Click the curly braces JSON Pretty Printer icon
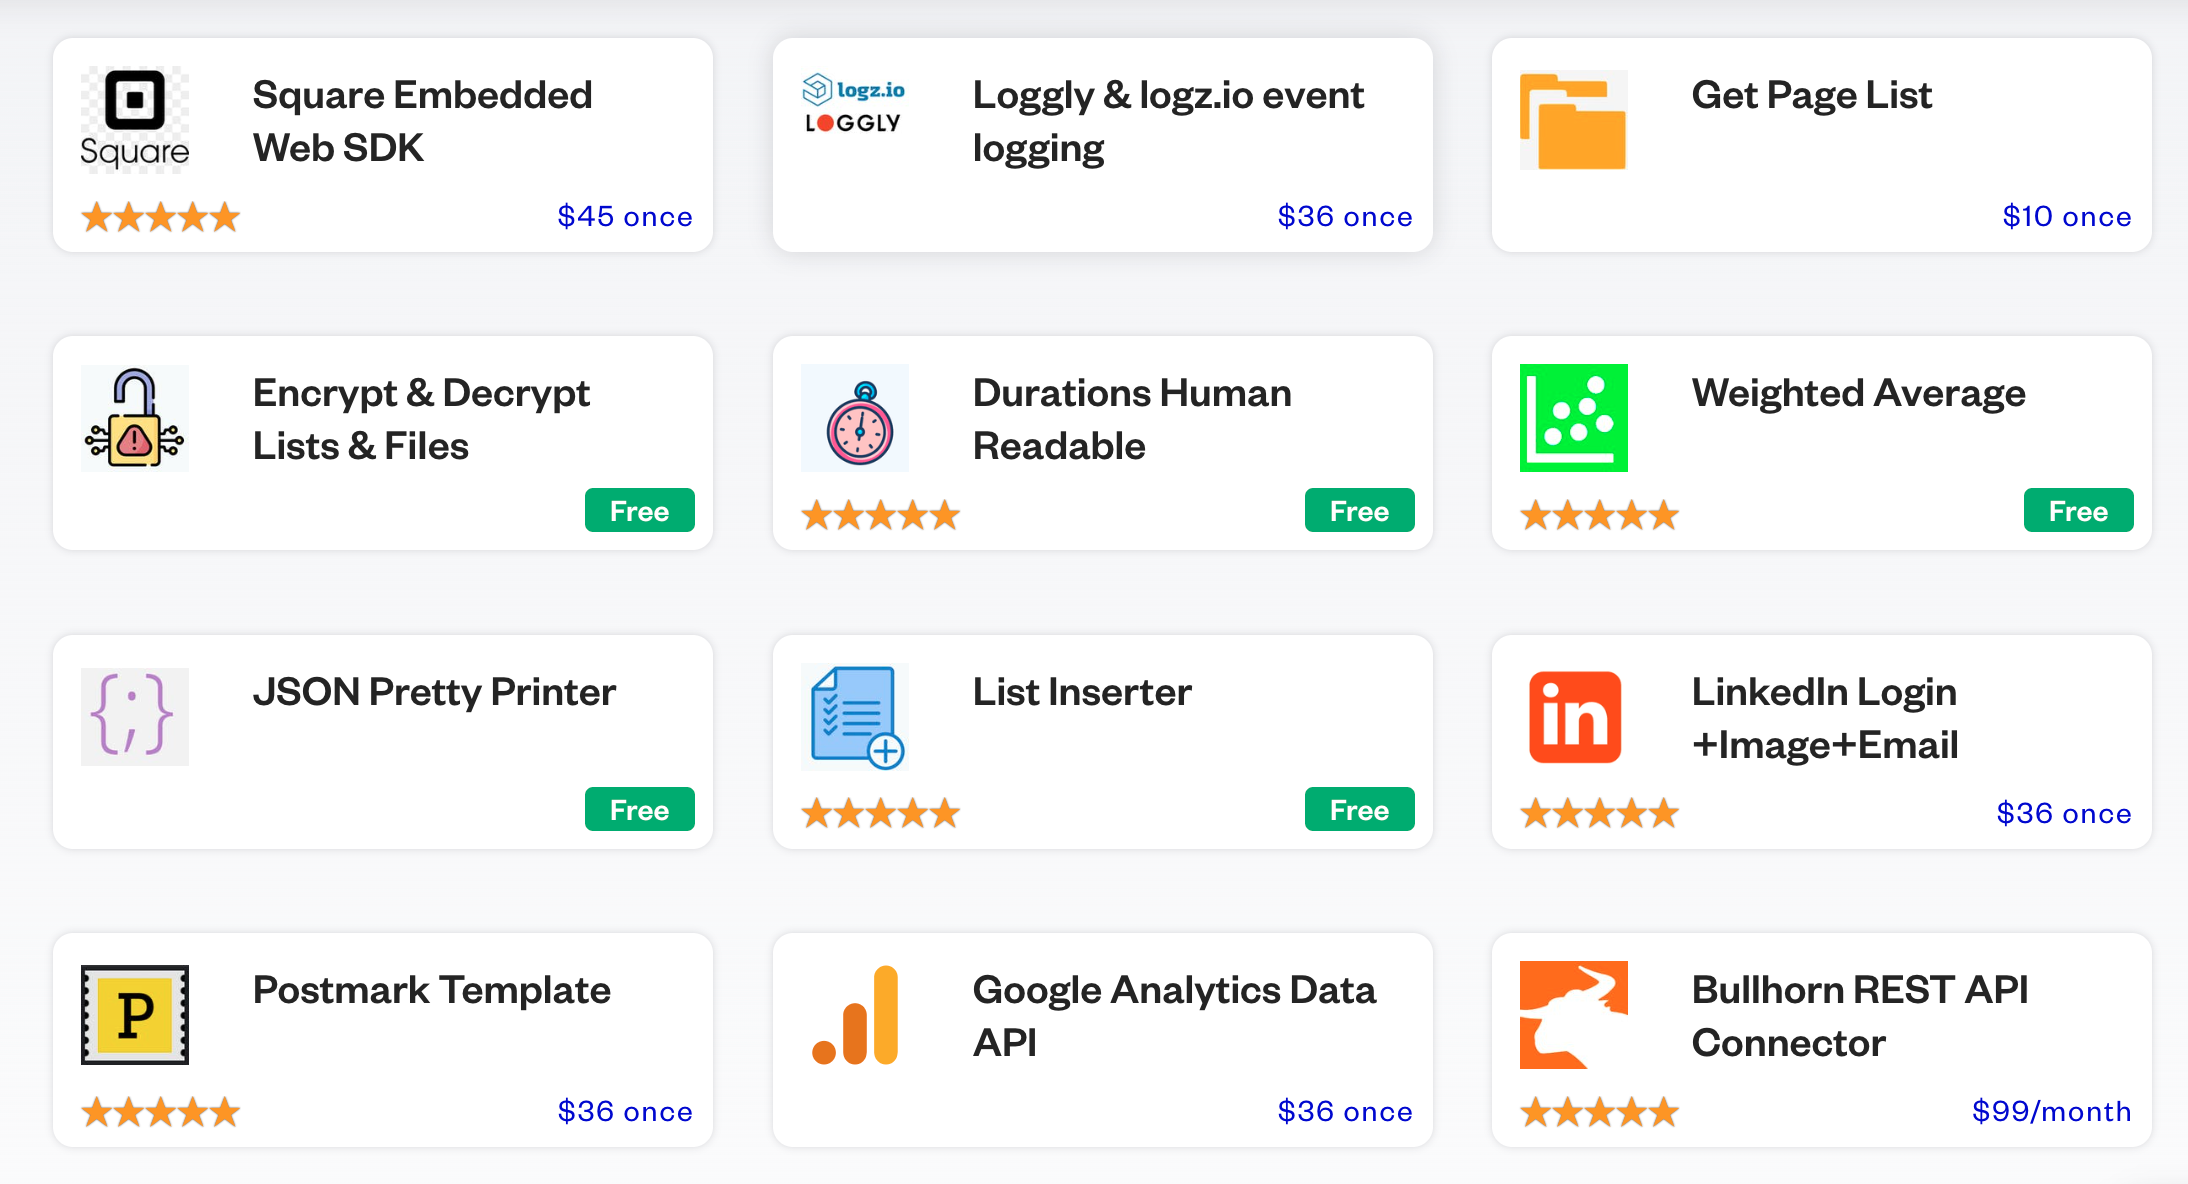This screenshot has height=1184, width=2188. point(135,716)
